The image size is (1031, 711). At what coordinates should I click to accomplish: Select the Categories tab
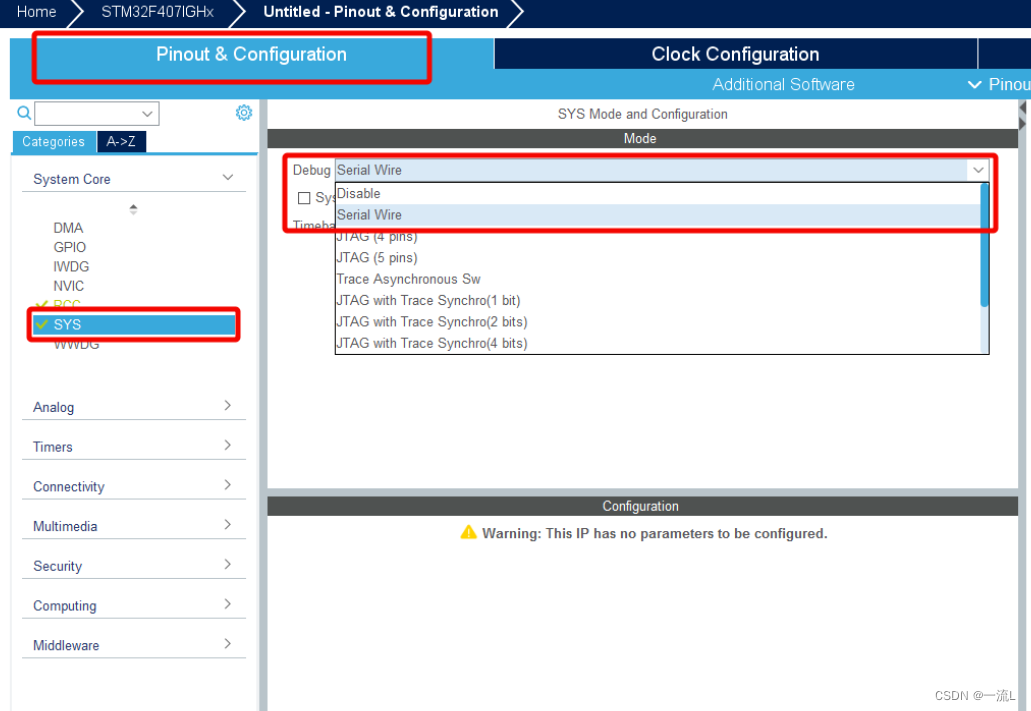point(54,141)
